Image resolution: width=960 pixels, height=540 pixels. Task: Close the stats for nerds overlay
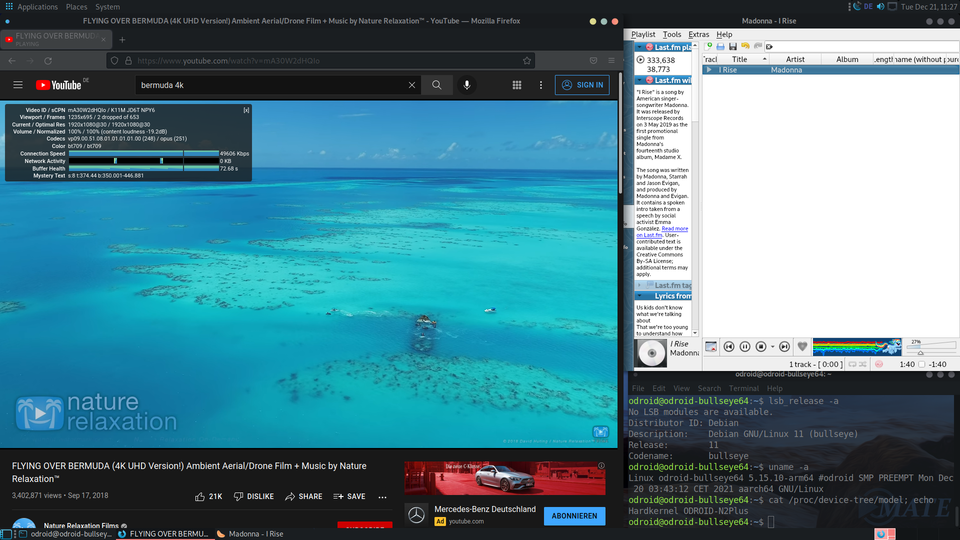click(x=246, y=110)
